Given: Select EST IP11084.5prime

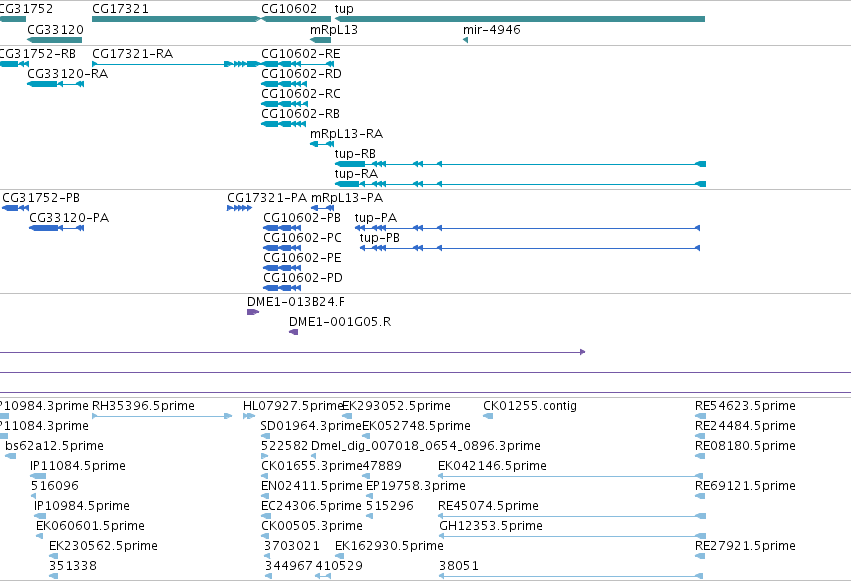Looking at the screenshot, I should pos(38,476).
